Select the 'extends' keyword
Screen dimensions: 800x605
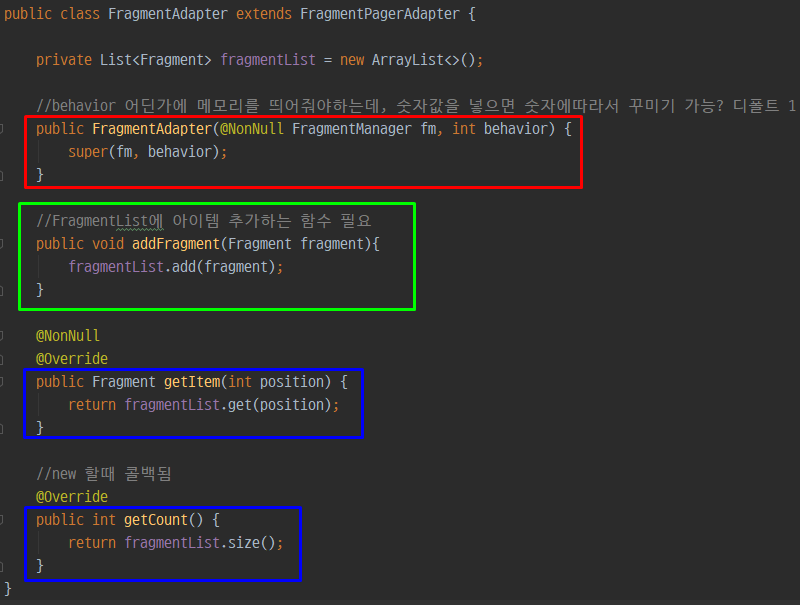pos(264,14)
